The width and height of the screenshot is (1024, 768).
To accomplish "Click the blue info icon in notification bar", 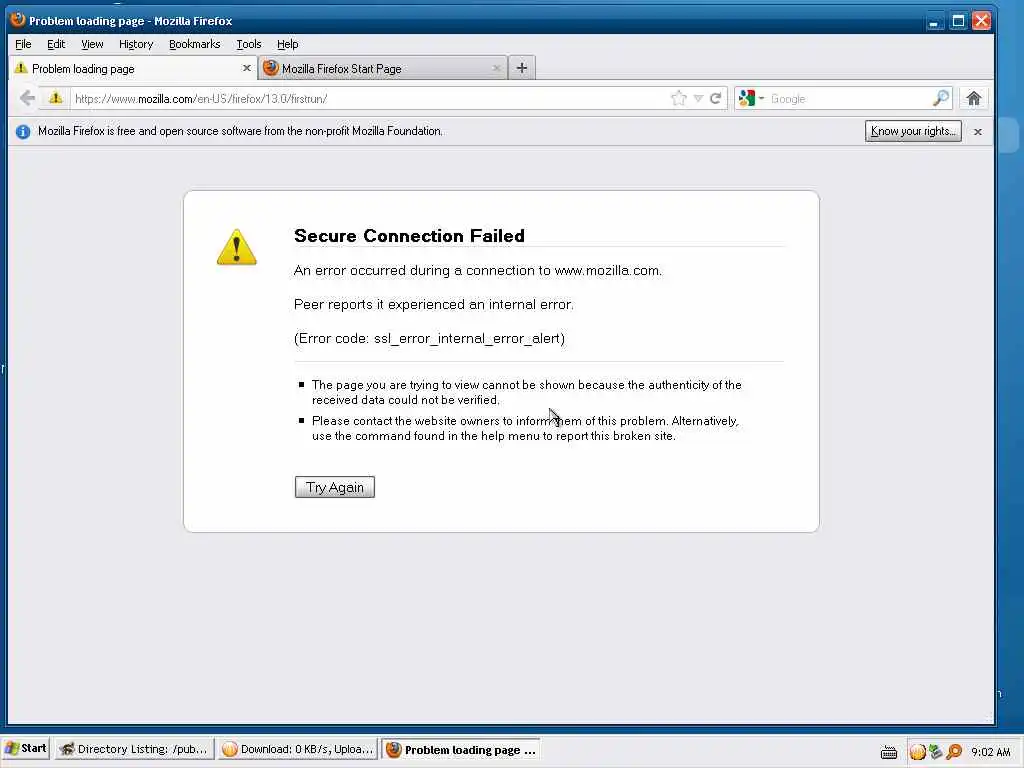I will [x=23, y=132].
